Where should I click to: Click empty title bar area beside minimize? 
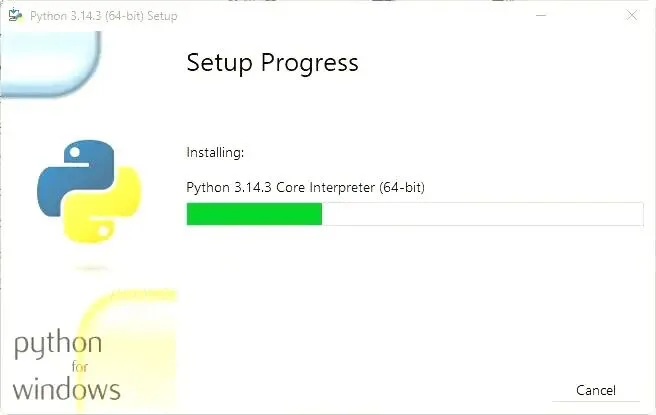[x=400, y=15]
